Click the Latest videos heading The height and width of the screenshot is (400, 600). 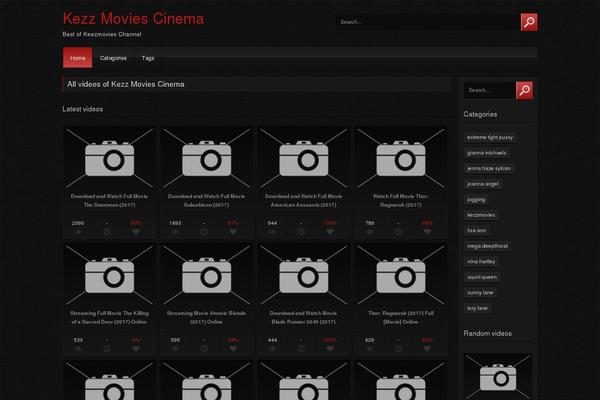pyautogui.click(x=83, y=109)
